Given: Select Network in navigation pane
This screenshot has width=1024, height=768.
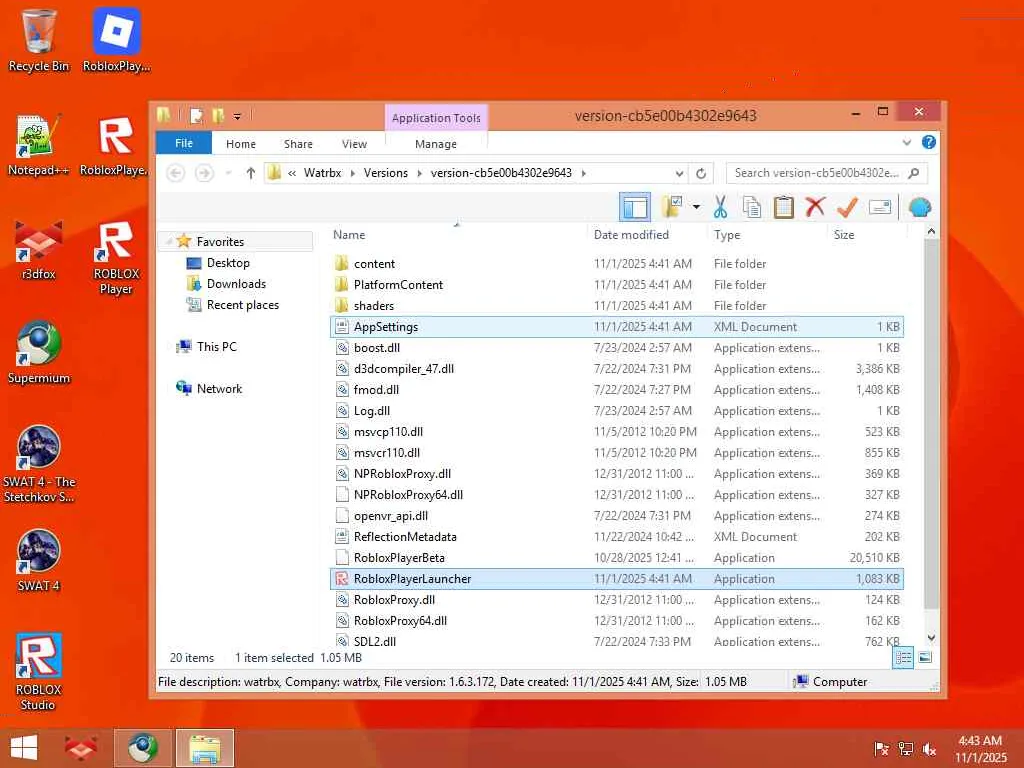Looking at the screenshot, I should [x=219, y=389].
